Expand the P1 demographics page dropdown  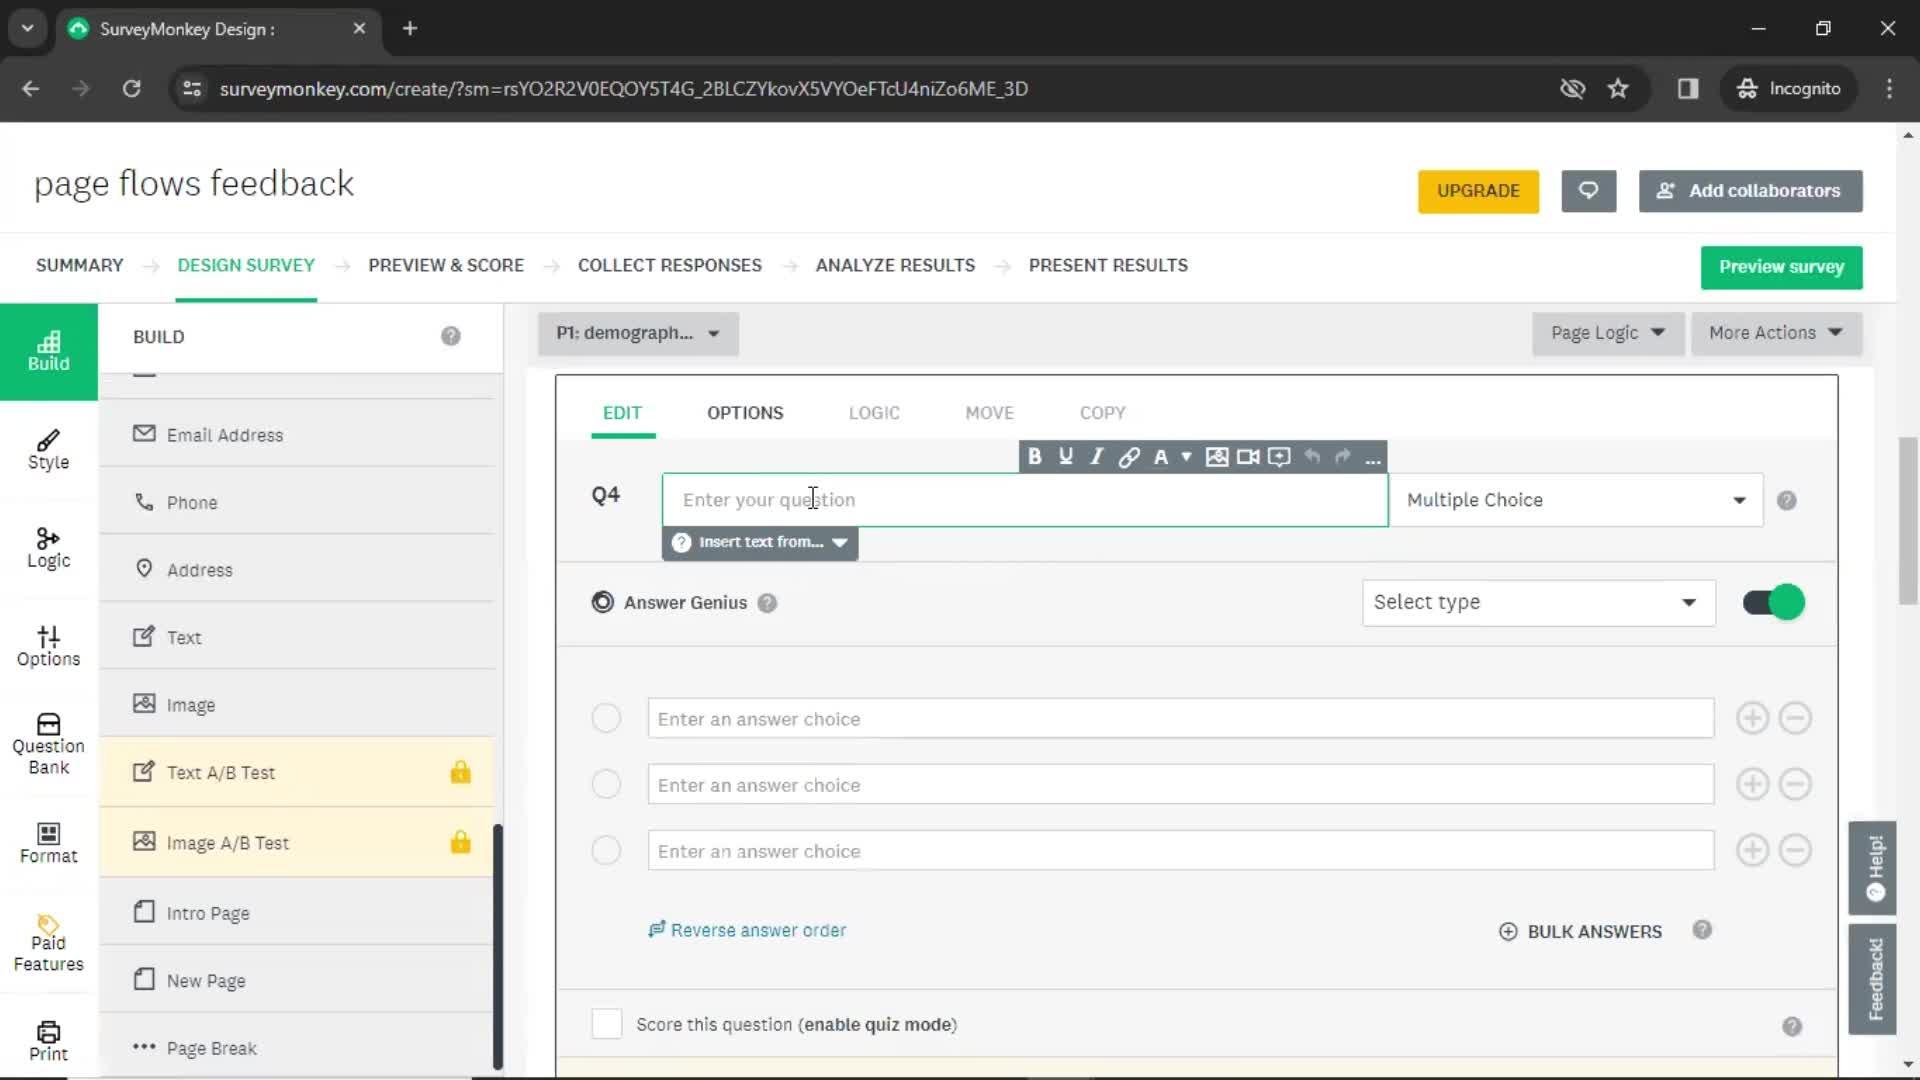(712, 332)
